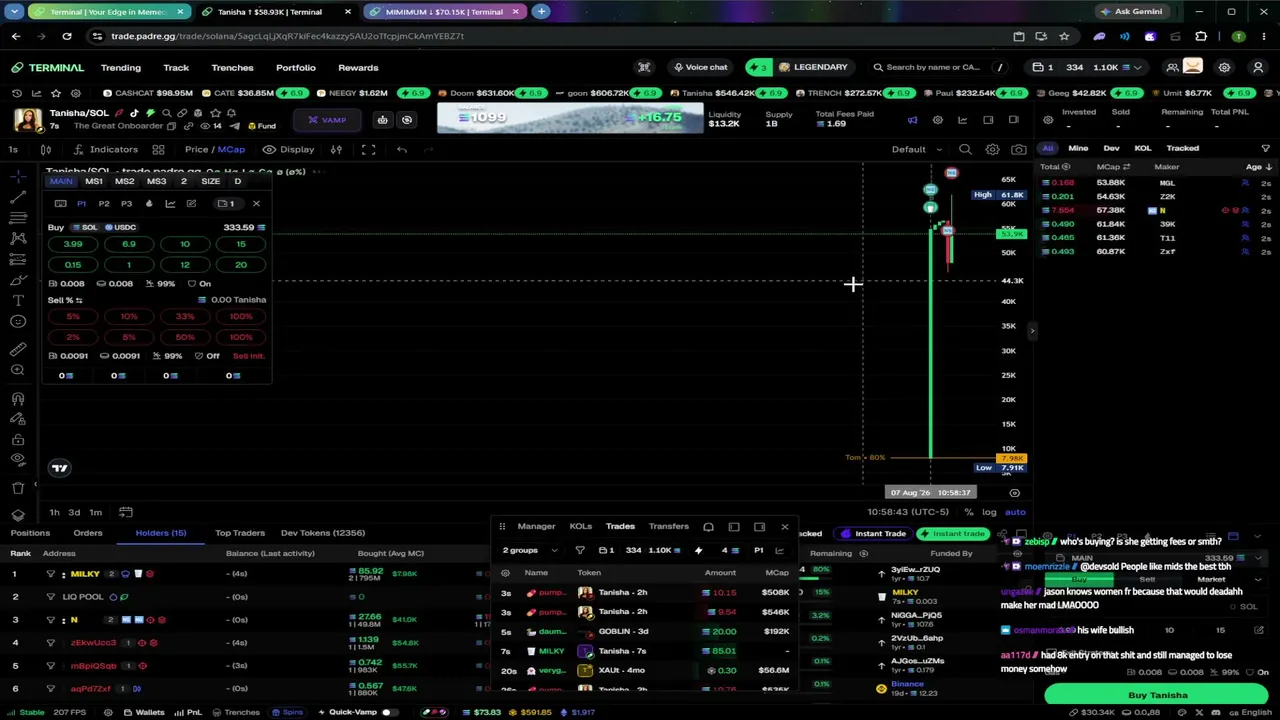Toggle sell protection shield Off

click(x=207, y=356)
